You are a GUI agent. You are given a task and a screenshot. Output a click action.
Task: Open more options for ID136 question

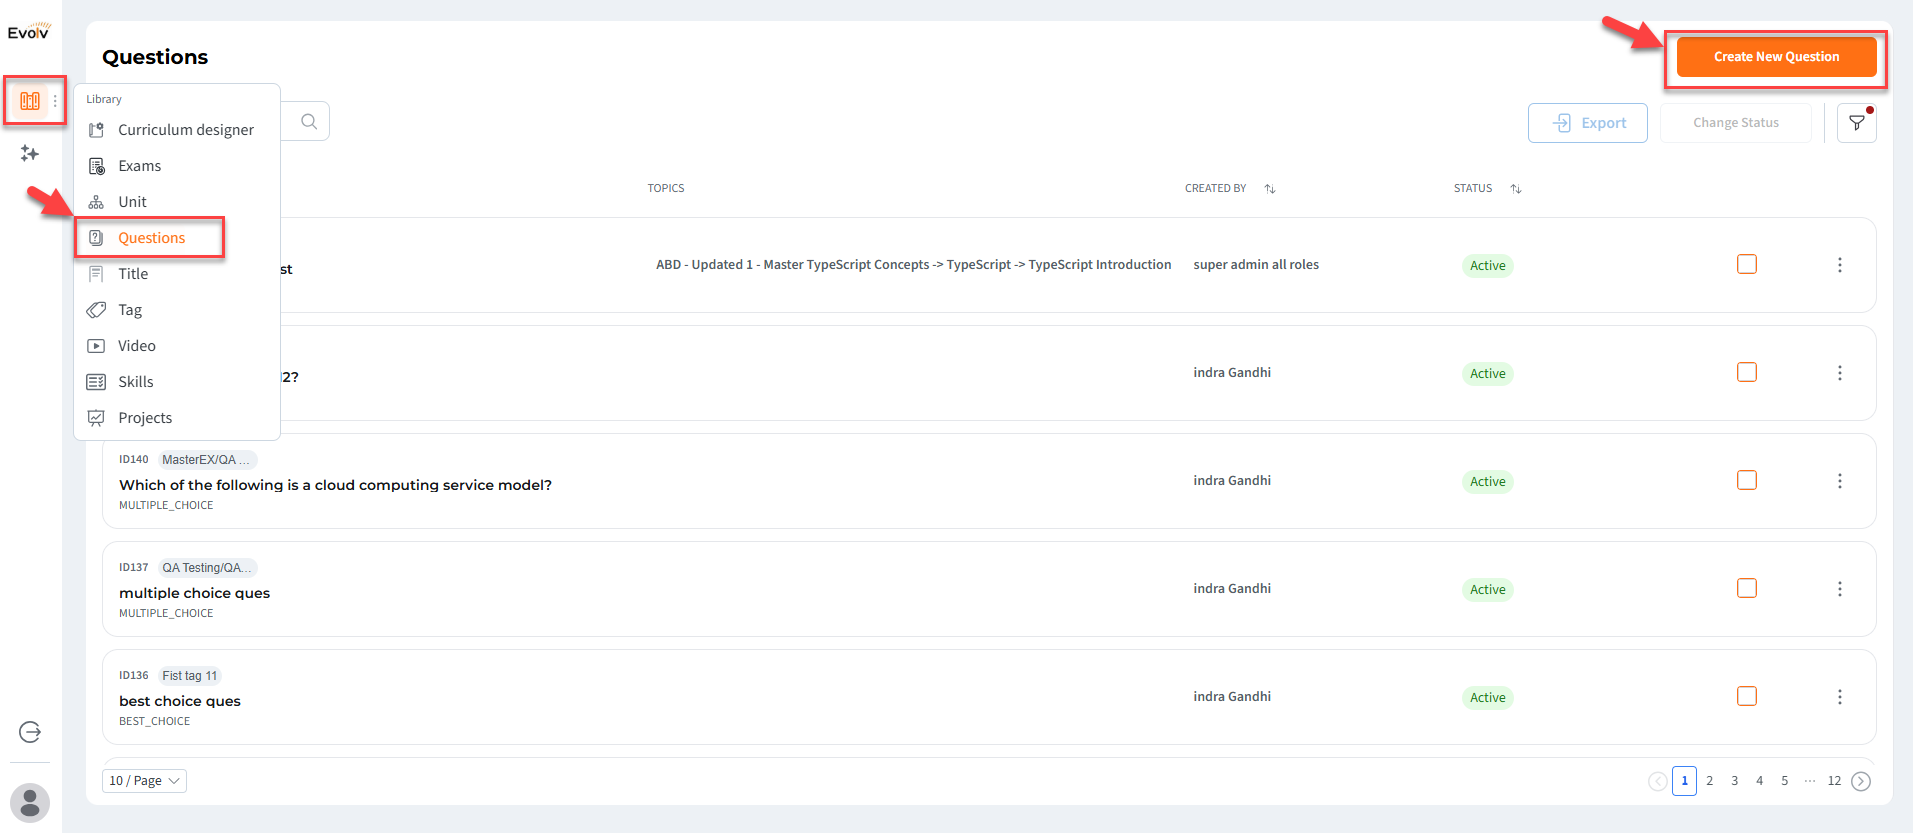coord(1840,697)
